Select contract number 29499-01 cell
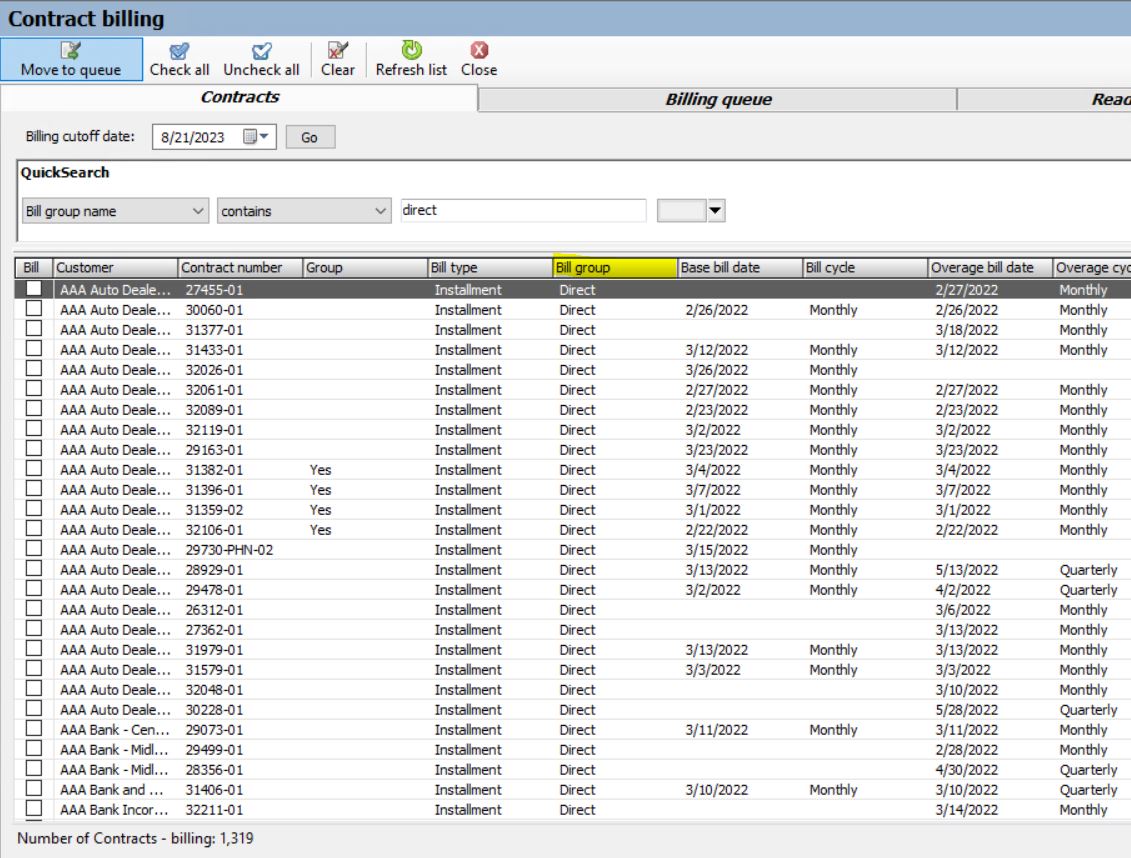The height and width of the screenshot is (858, 1131). tap(214, 751)
